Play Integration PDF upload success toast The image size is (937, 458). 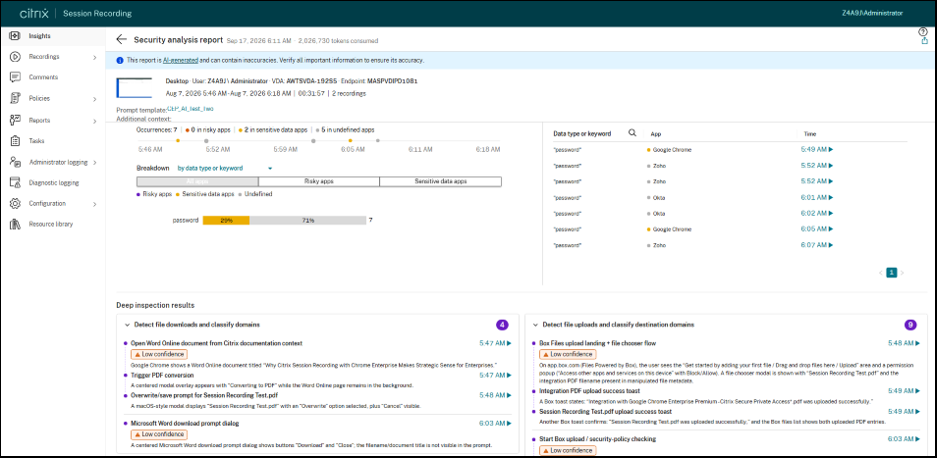904,390
